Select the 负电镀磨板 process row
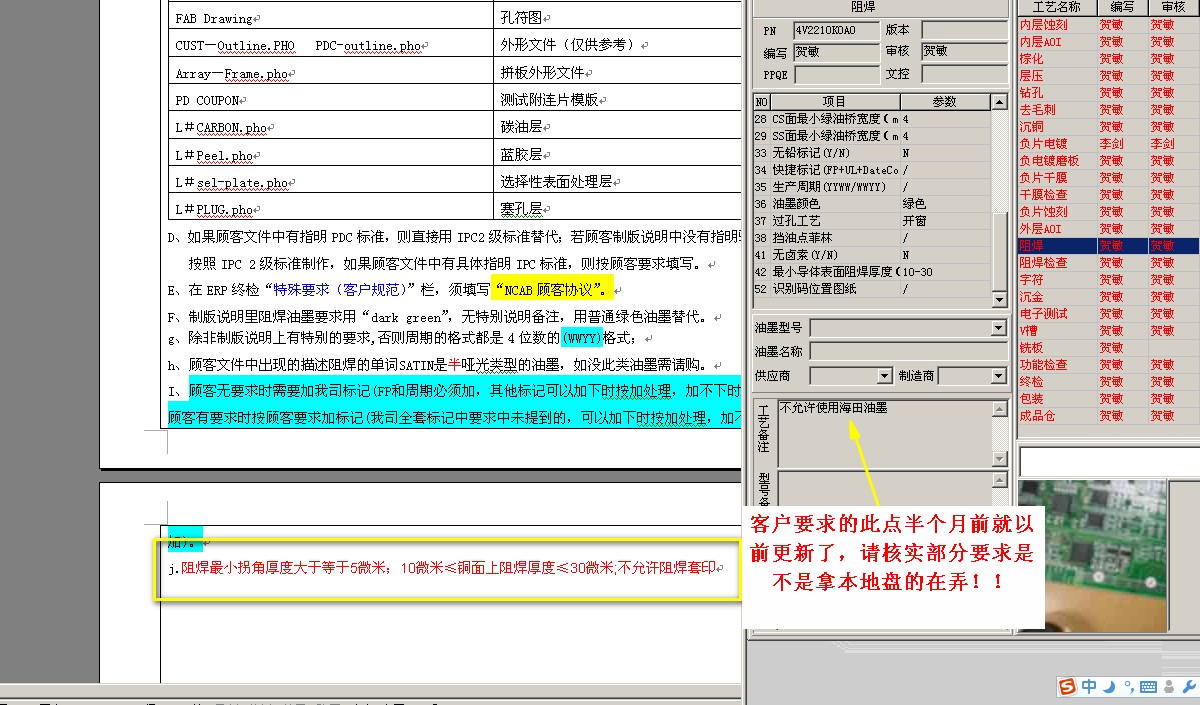This screenshot has height=705, width=1200. coord(1107,160)
